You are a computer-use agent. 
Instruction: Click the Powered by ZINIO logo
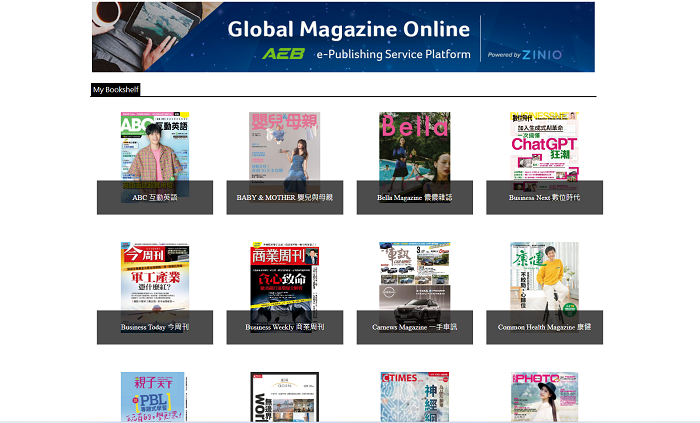[525, 55]
